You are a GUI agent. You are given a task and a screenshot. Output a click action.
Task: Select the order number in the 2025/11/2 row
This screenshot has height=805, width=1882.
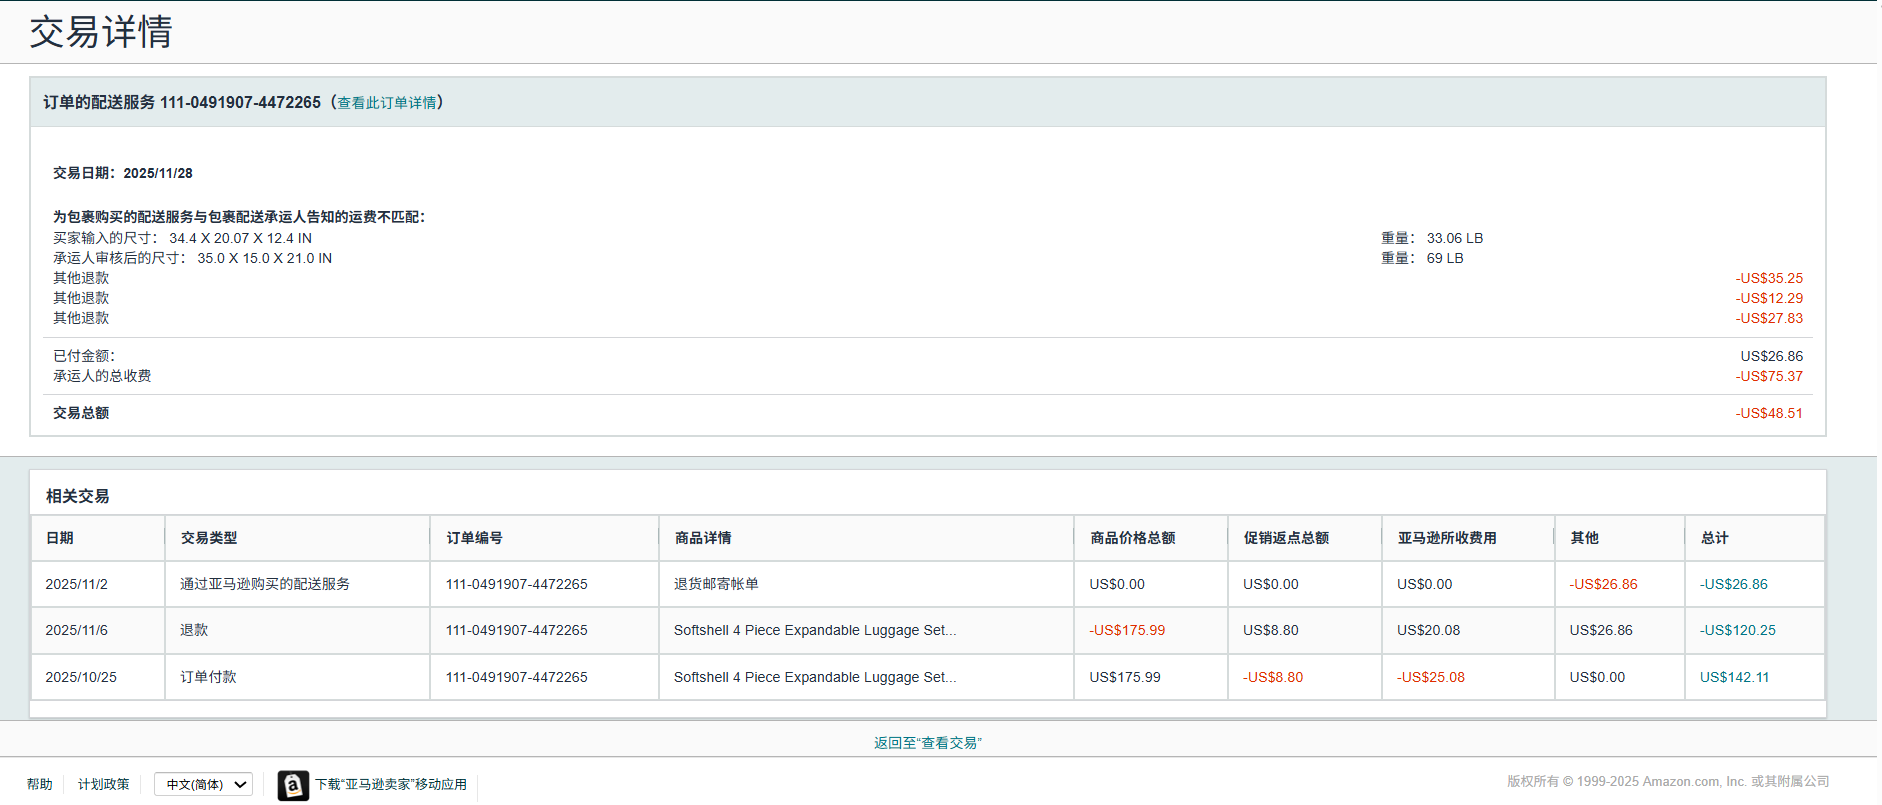click(x=516, y=584)
